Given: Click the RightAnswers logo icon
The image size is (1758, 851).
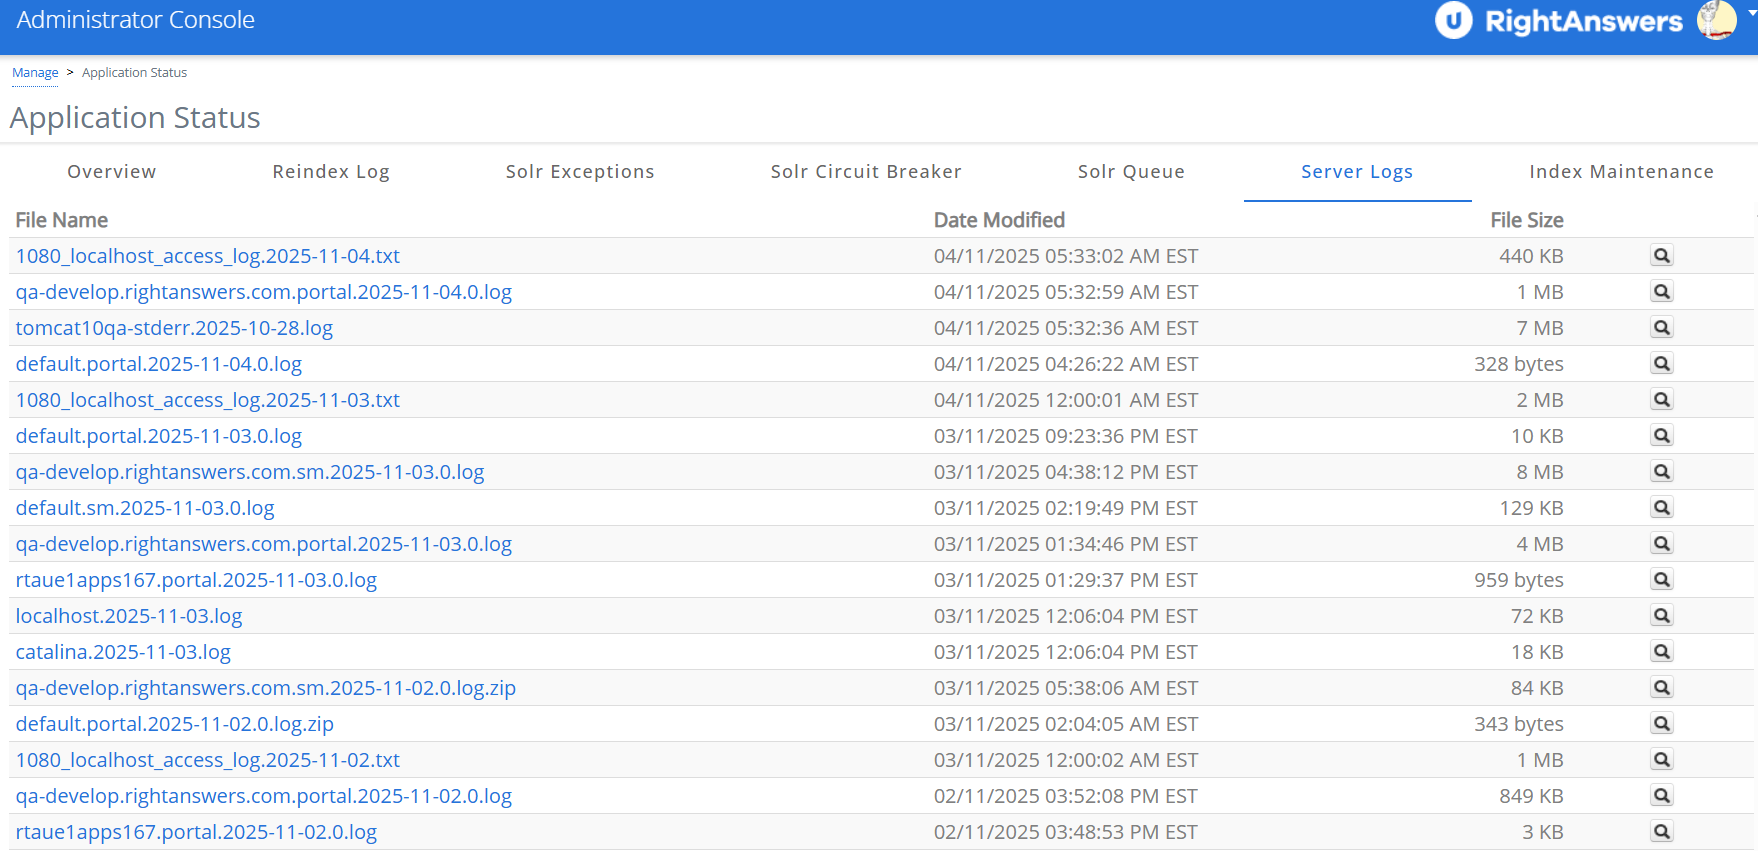Looking at the screenshot, I should tap(1453, 21).
